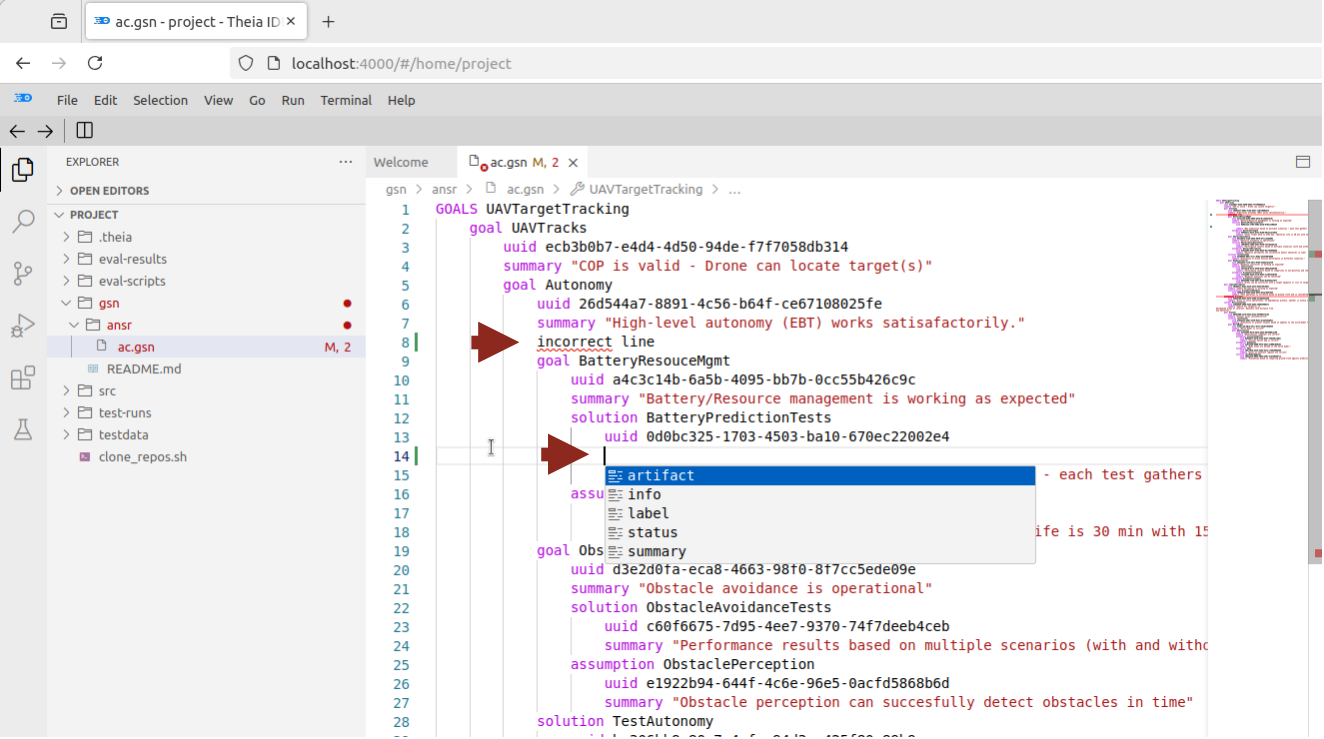Click 'goal BatteryResouceMgmt' on line 9

click(x=634, y=361)
